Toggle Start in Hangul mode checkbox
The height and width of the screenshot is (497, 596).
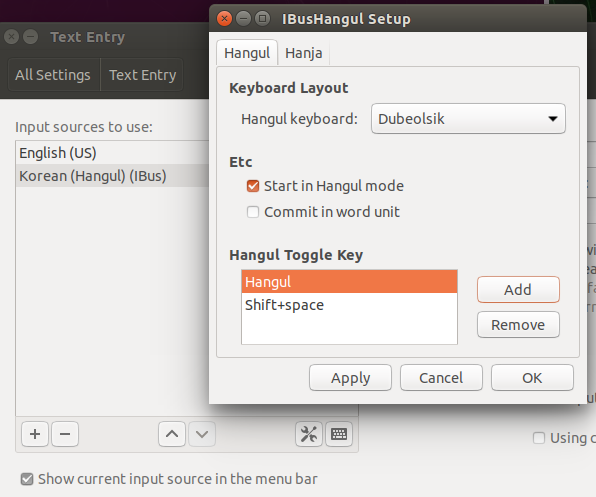[253, 186]
